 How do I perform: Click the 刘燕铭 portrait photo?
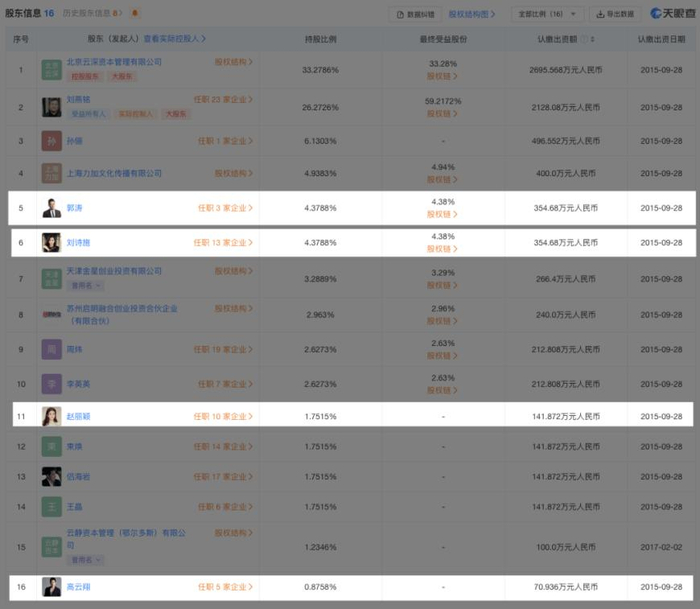pyautogui.click(x=51, y=108)
